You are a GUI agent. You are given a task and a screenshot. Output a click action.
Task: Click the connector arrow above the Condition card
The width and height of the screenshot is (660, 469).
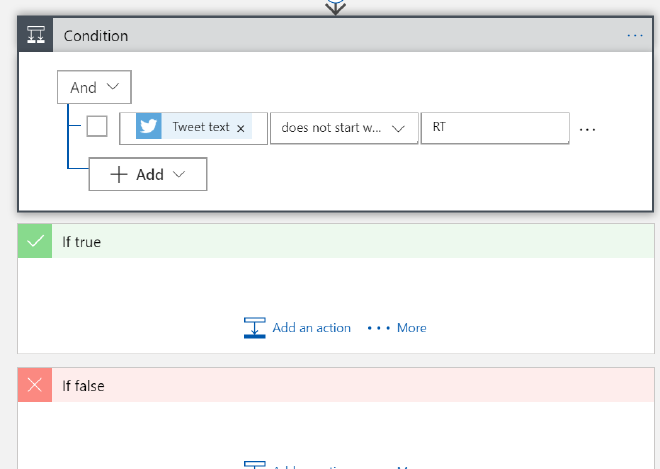(336, 7)
